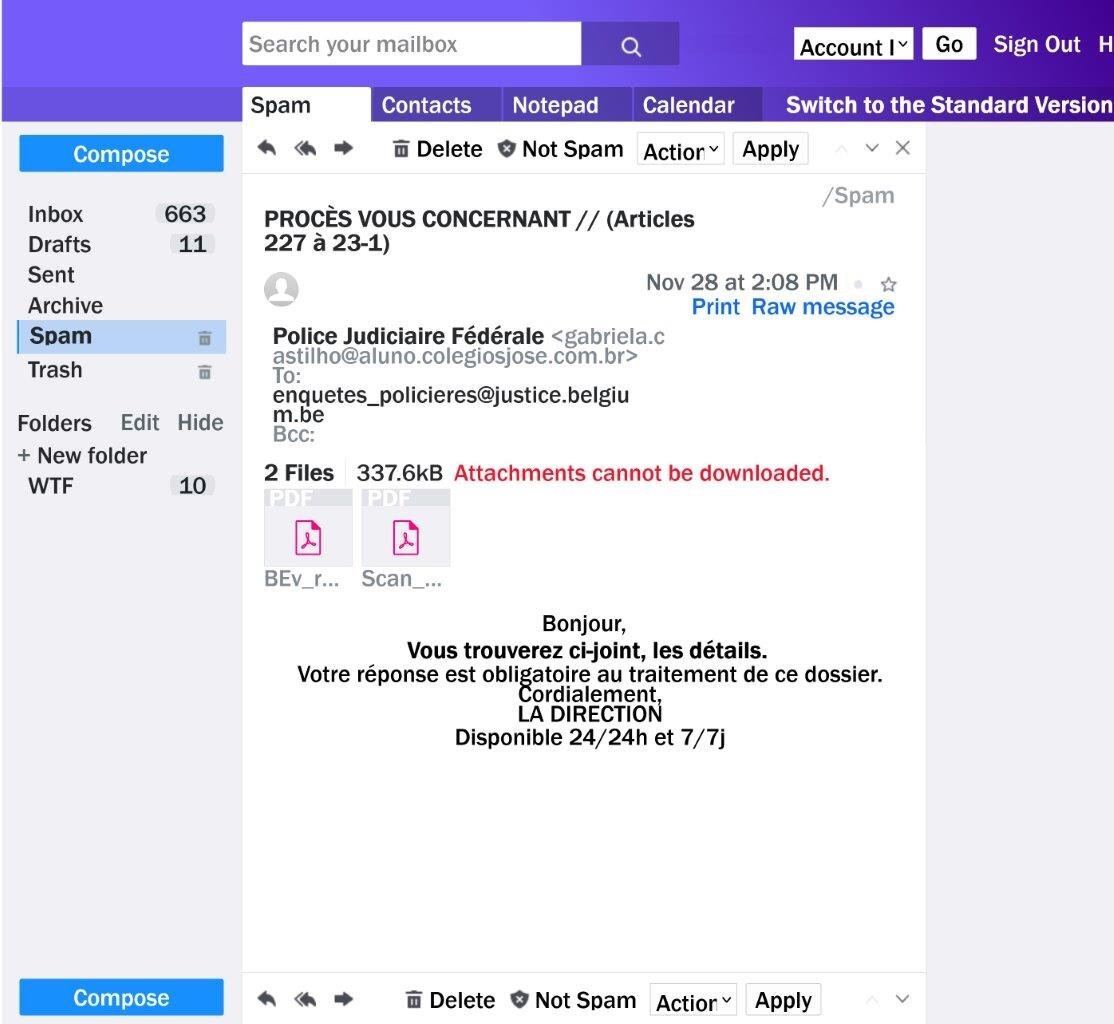Click the Forward arrow icon in top toolbar

coord(343,148)
